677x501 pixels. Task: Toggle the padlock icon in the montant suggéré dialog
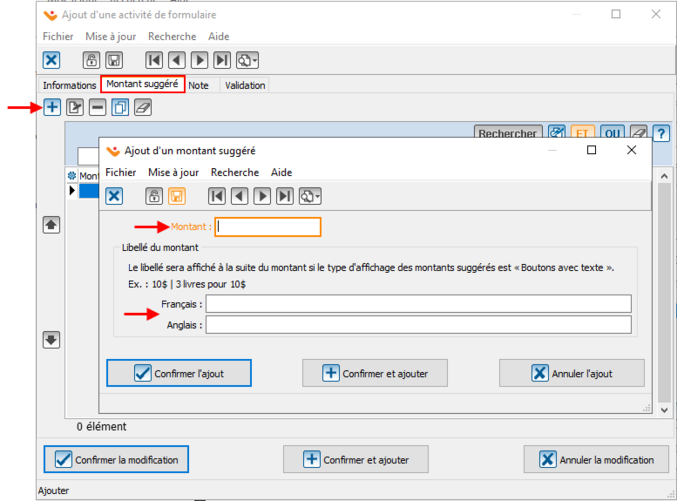(x=154, y=196)
